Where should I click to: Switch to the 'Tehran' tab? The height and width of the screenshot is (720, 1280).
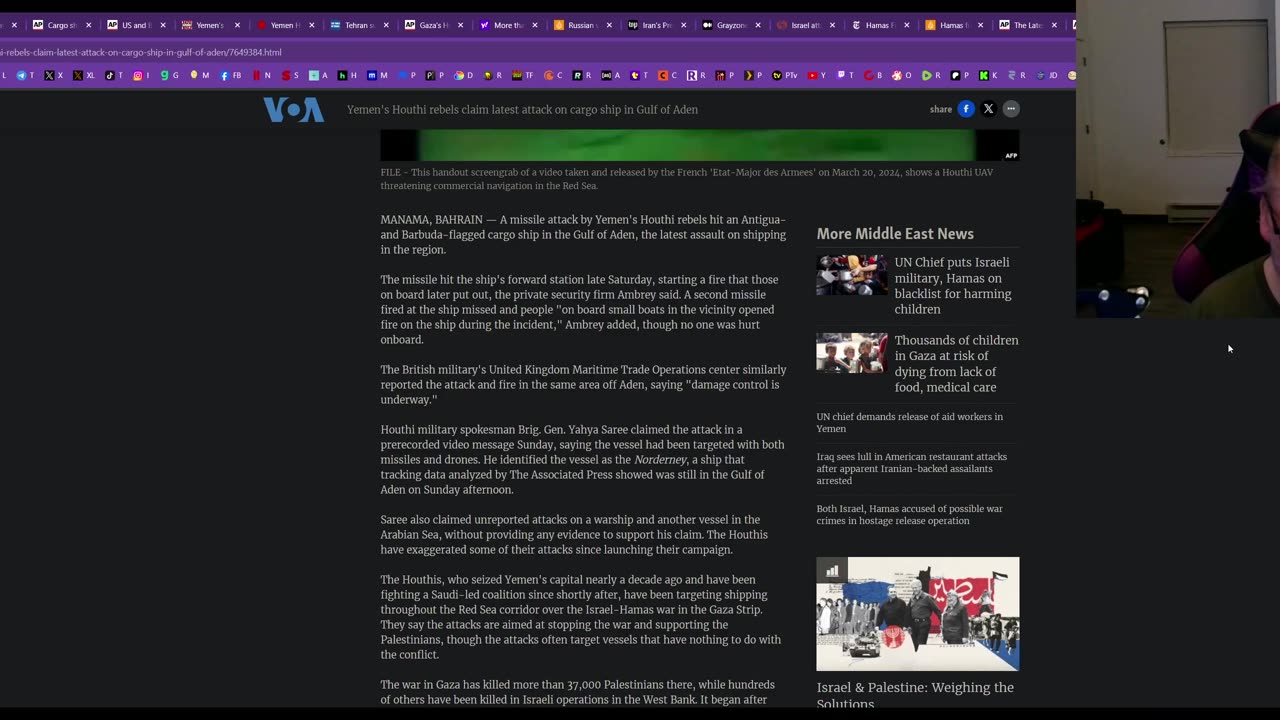click(x=358, y=25)
